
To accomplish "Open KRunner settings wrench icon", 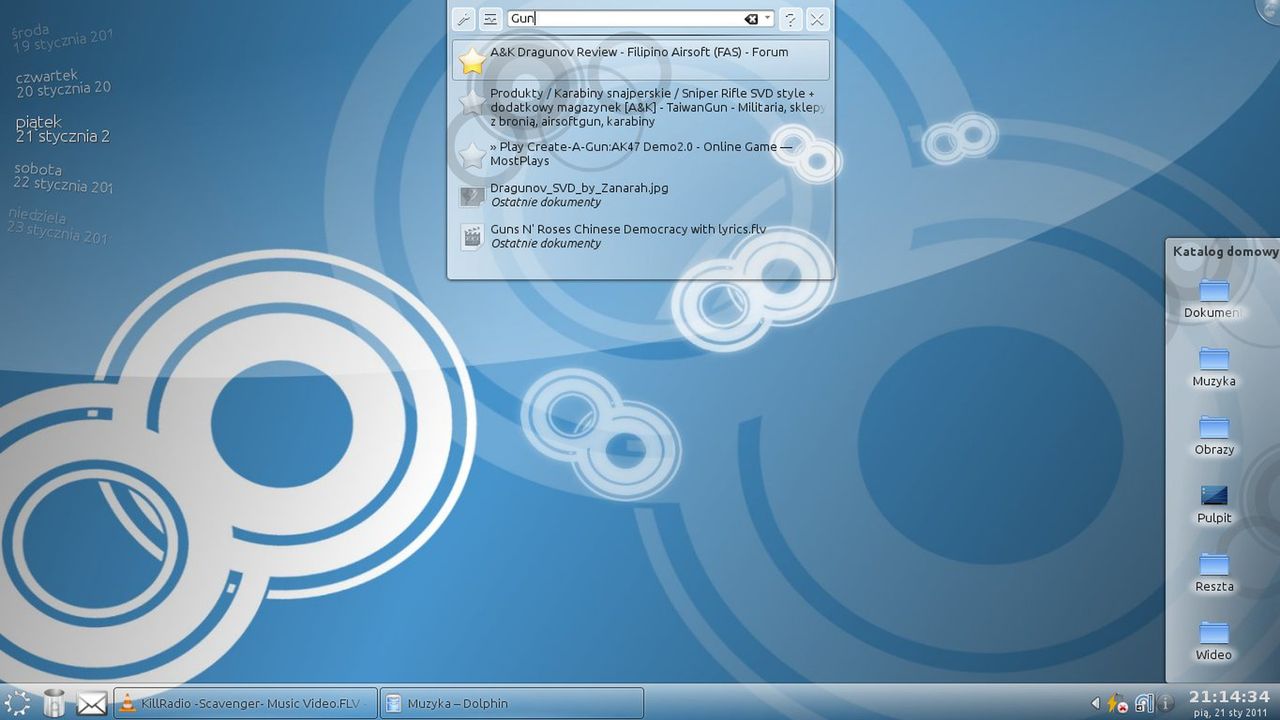I will 463,19.
